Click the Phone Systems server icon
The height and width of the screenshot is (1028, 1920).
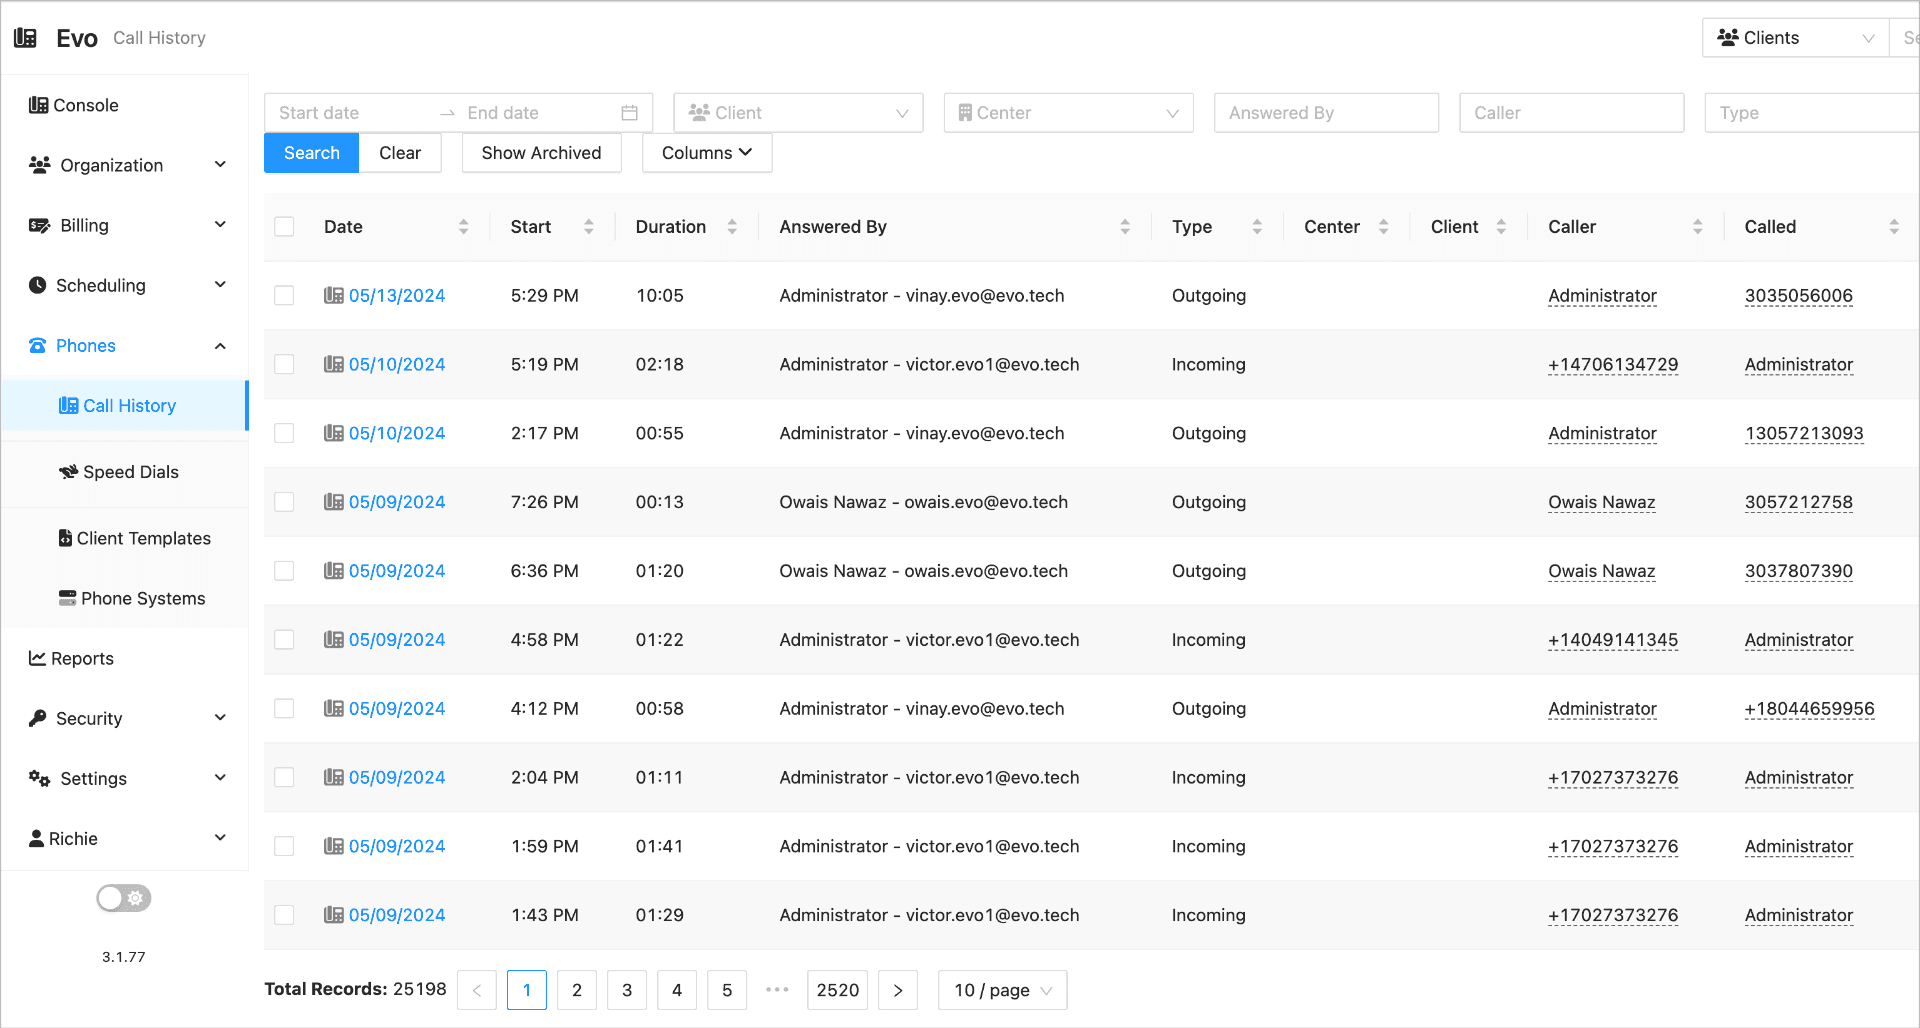[x=67, y=598]
